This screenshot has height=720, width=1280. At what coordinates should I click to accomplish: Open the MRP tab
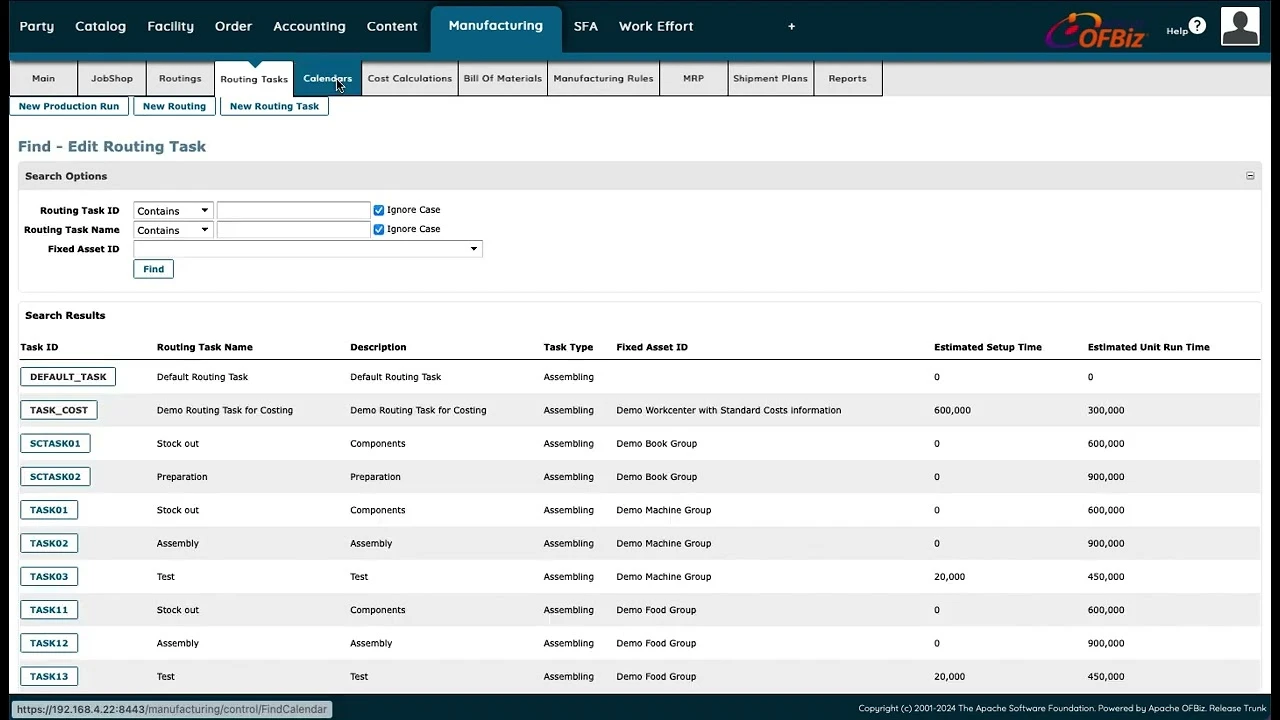[693, 78]
